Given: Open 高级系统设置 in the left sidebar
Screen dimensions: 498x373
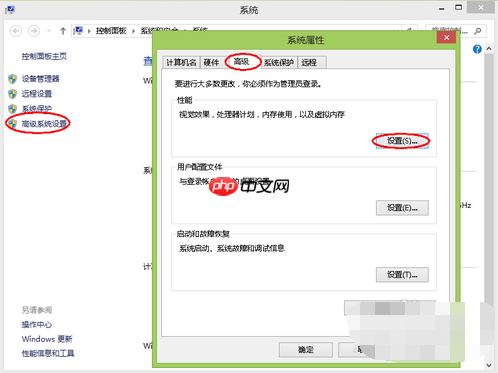Looking at the screenshot, I should pos(44,124).
